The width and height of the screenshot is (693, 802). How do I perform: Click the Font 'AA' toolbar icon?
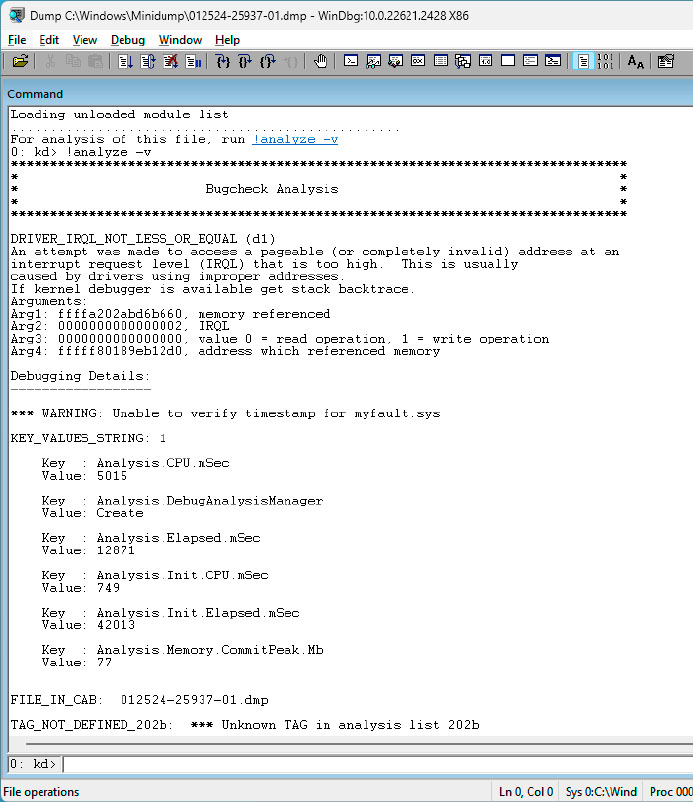pyautogui.click(x=635, y=61)
